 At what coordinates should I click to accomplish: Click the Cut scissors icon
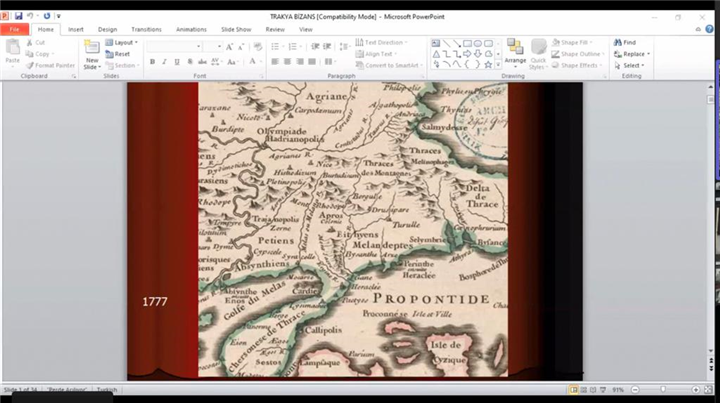(30, 42)
